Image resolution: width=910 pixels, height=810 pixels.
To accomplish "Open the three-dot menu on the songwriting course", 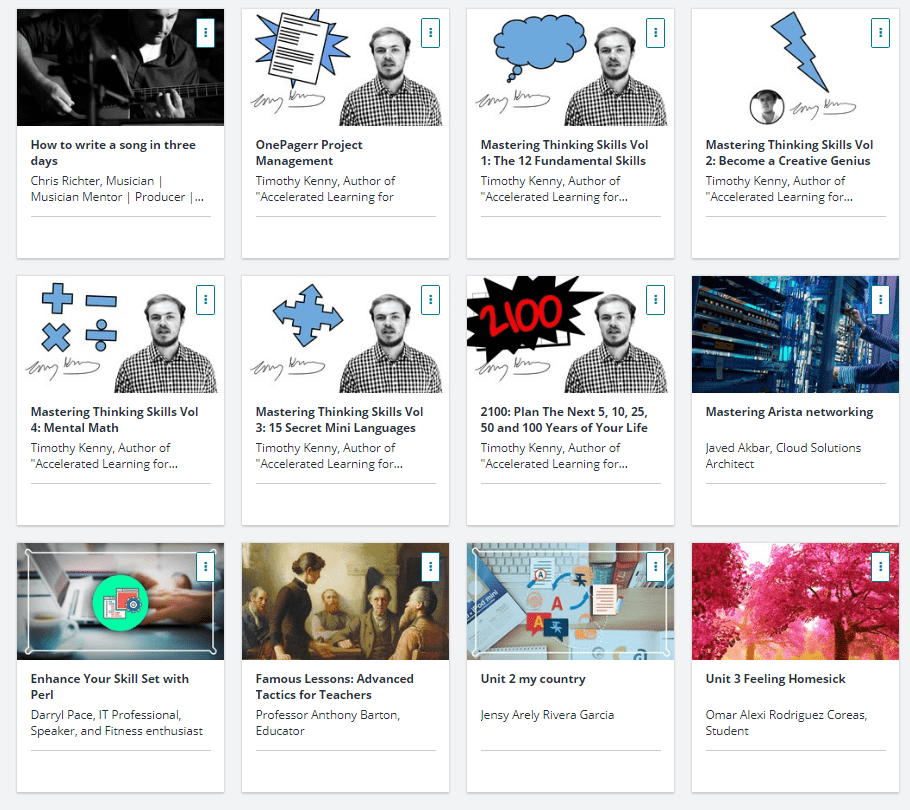I will point(205,32).
